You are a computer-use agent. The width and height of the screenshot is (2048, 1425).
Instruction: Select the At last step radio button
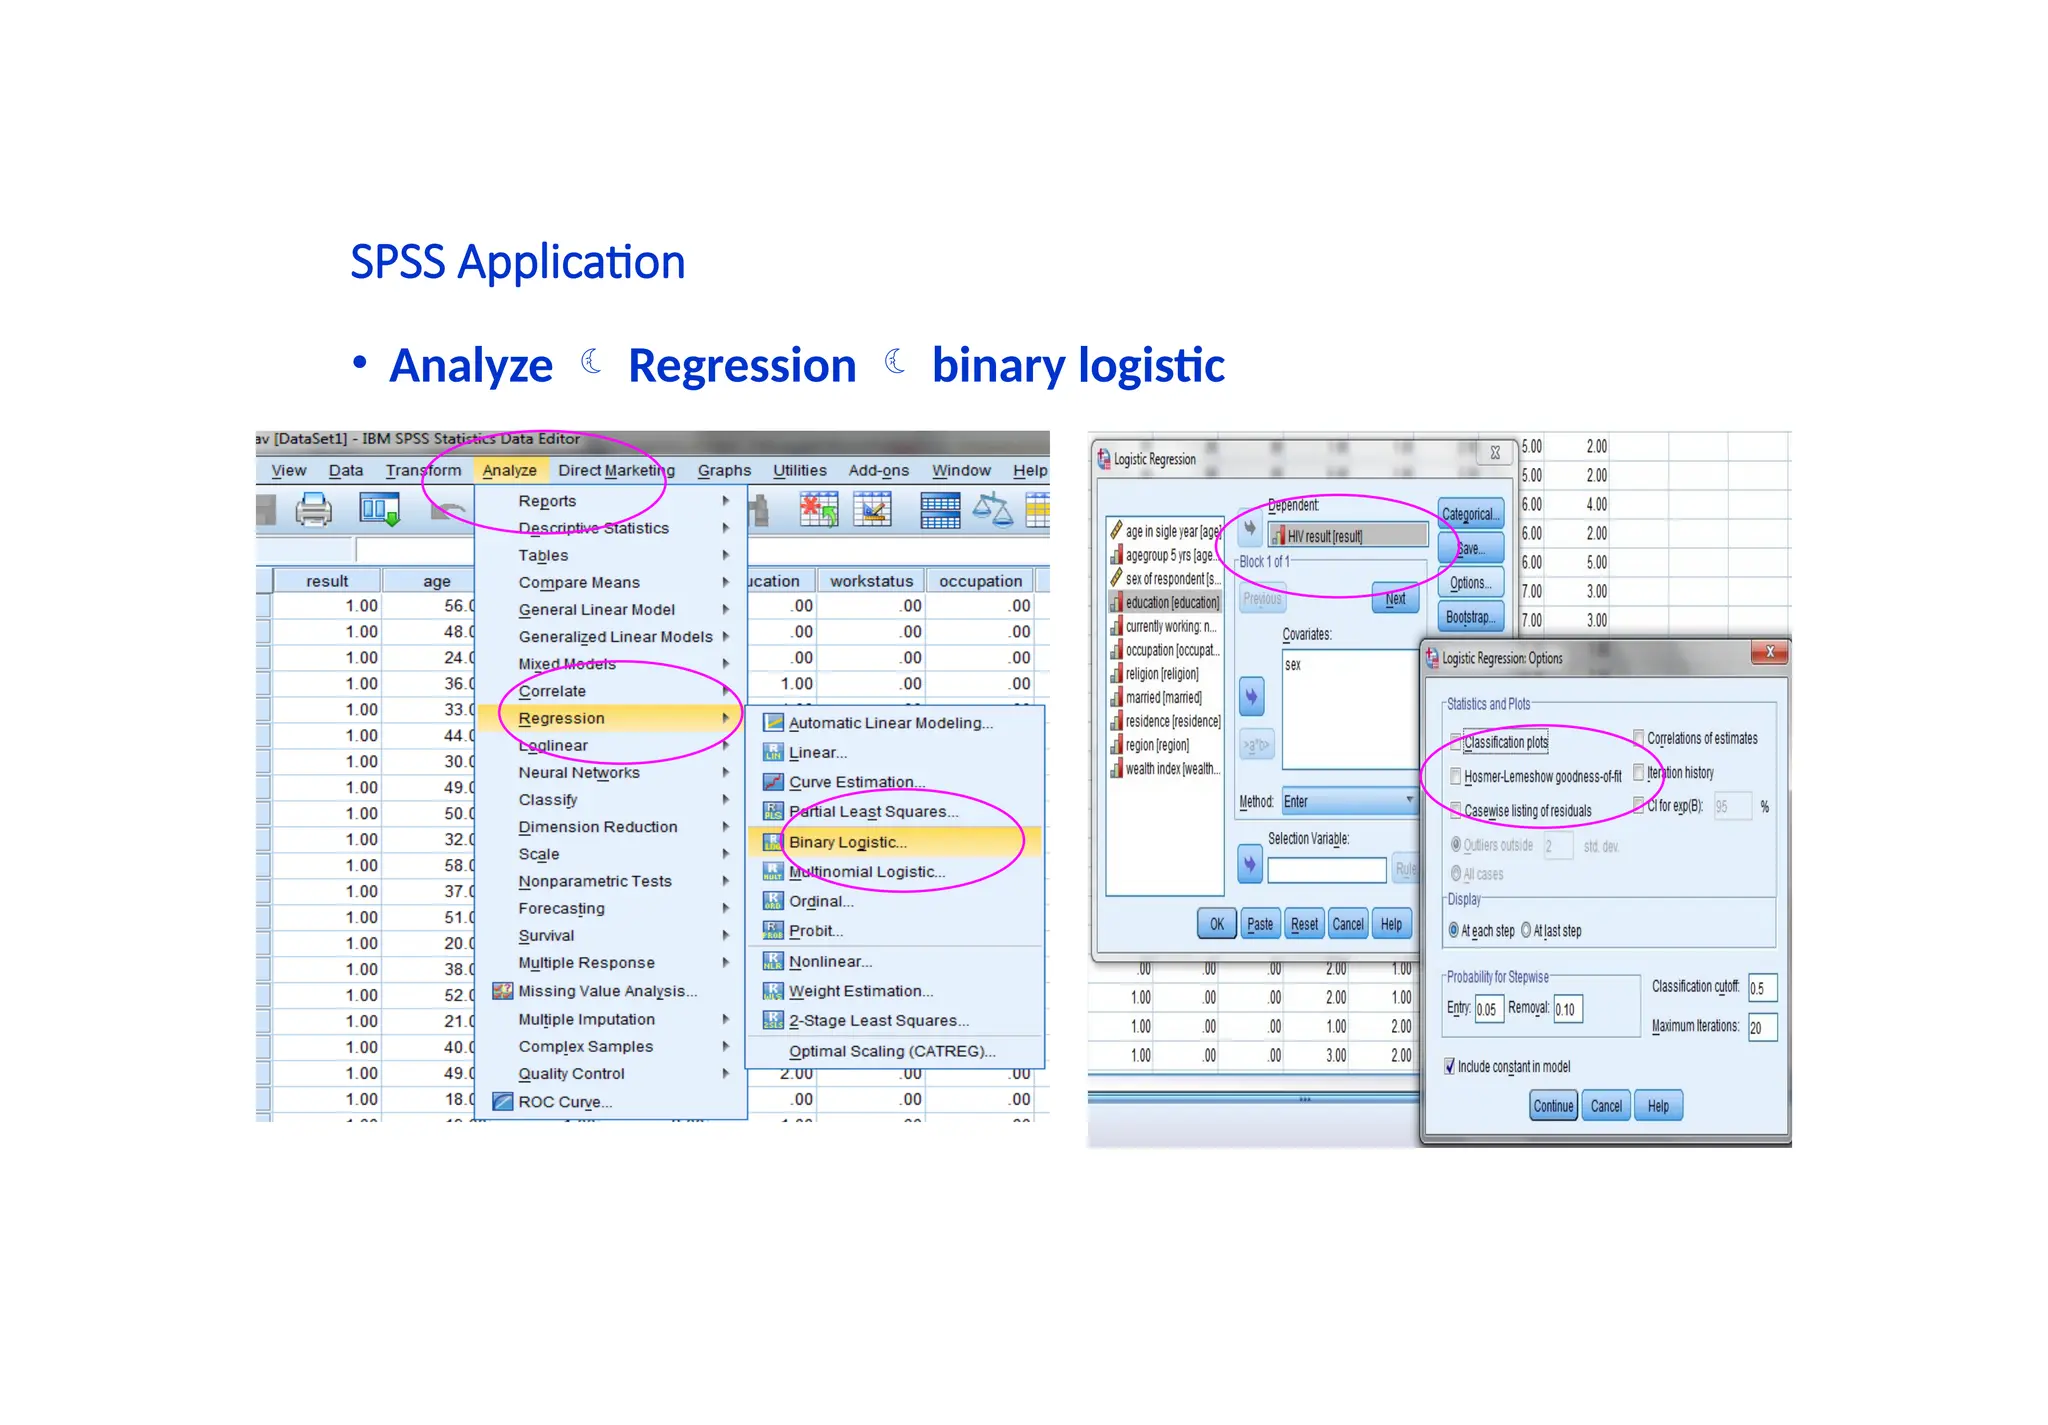coord(1526,930)
